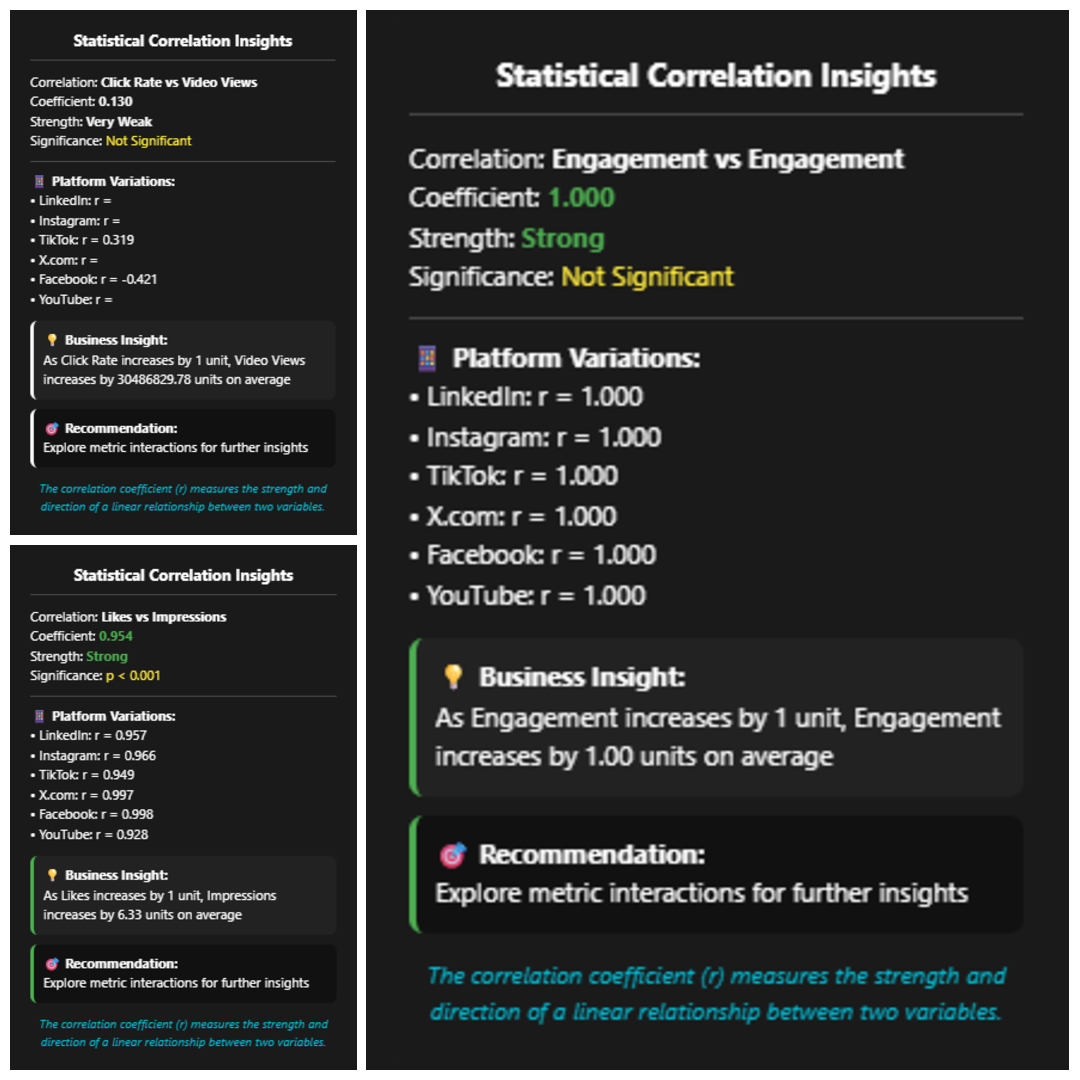Click the Recommendation target icon in the Likes panel

coord(50,963)
